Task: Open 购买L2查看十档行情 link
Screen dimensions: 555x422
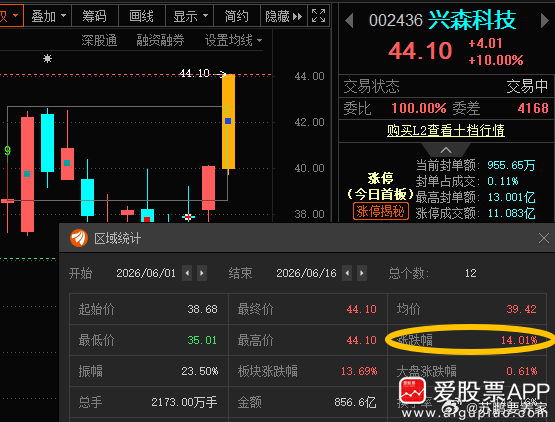Action: point(446,131)
